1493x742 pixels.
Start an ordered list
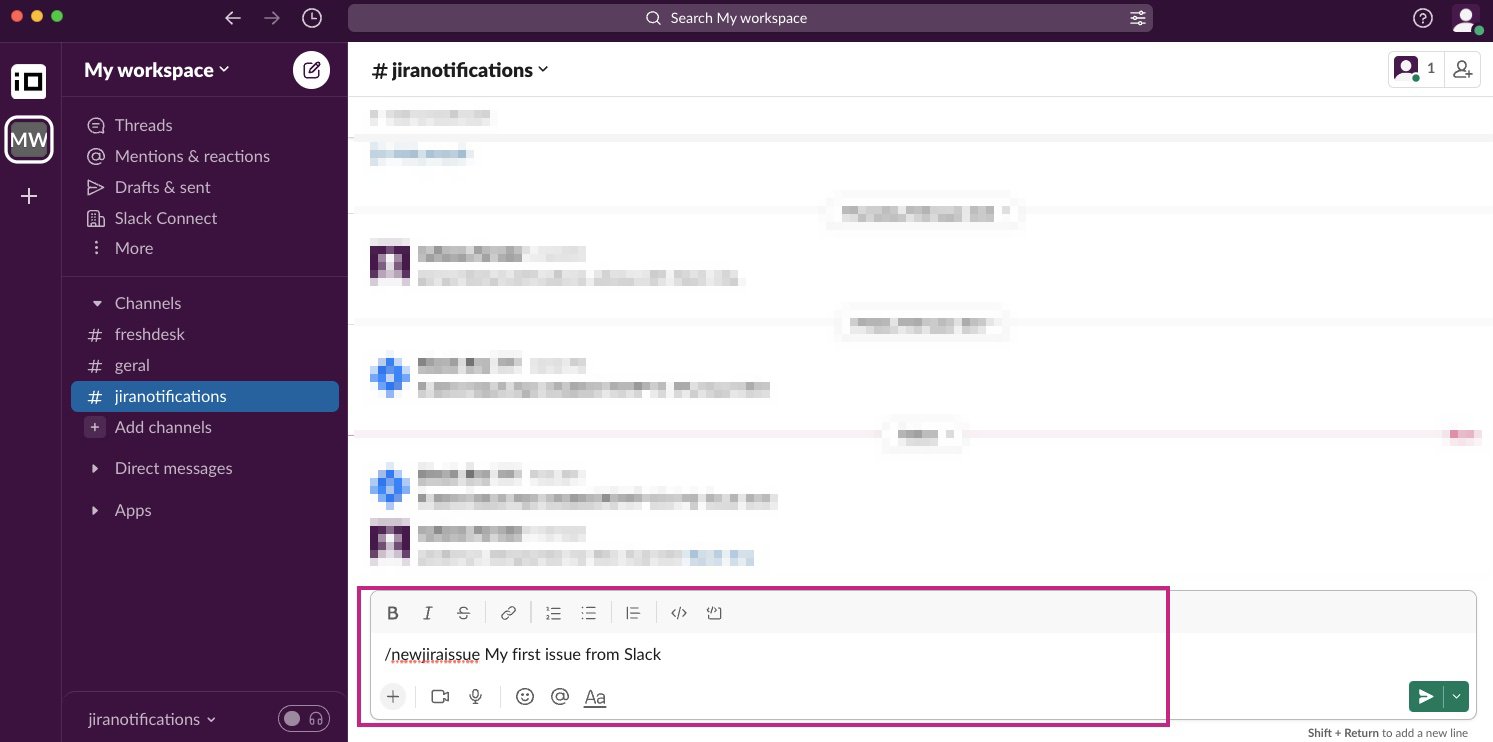click(x=553, y=613)
